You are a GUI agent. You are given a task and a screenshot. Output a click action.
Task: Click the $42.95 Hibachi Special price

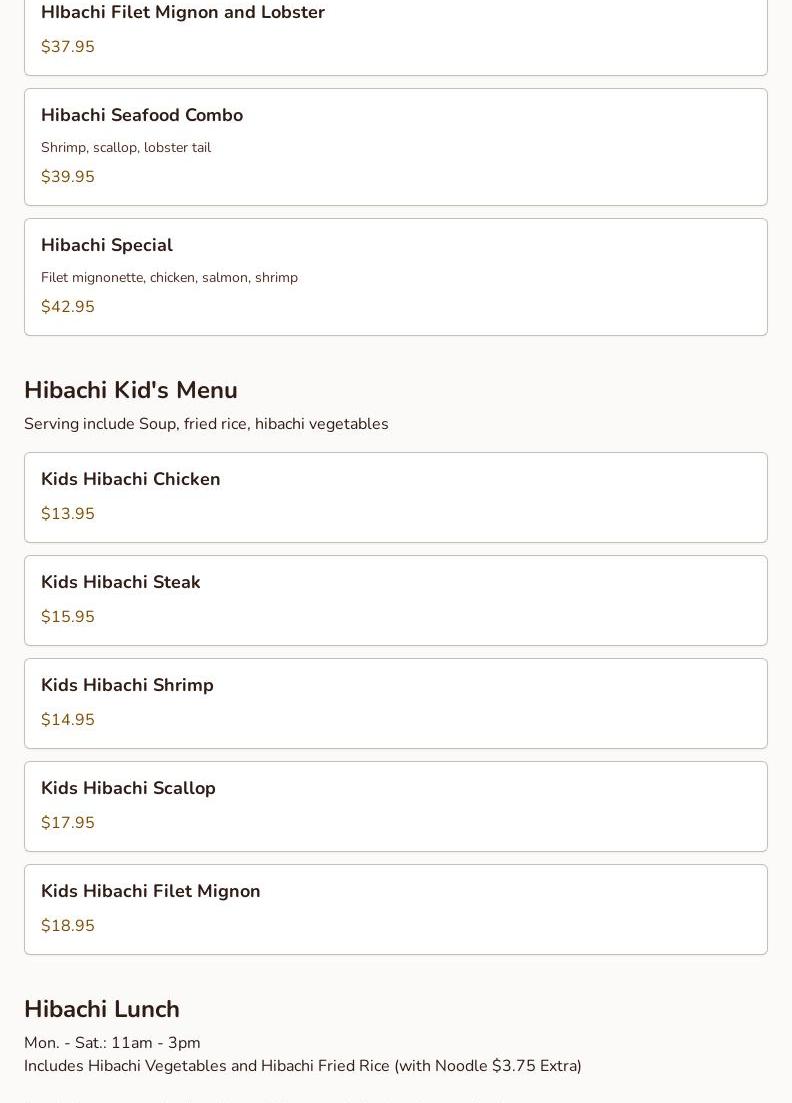[x=68, y=307]
